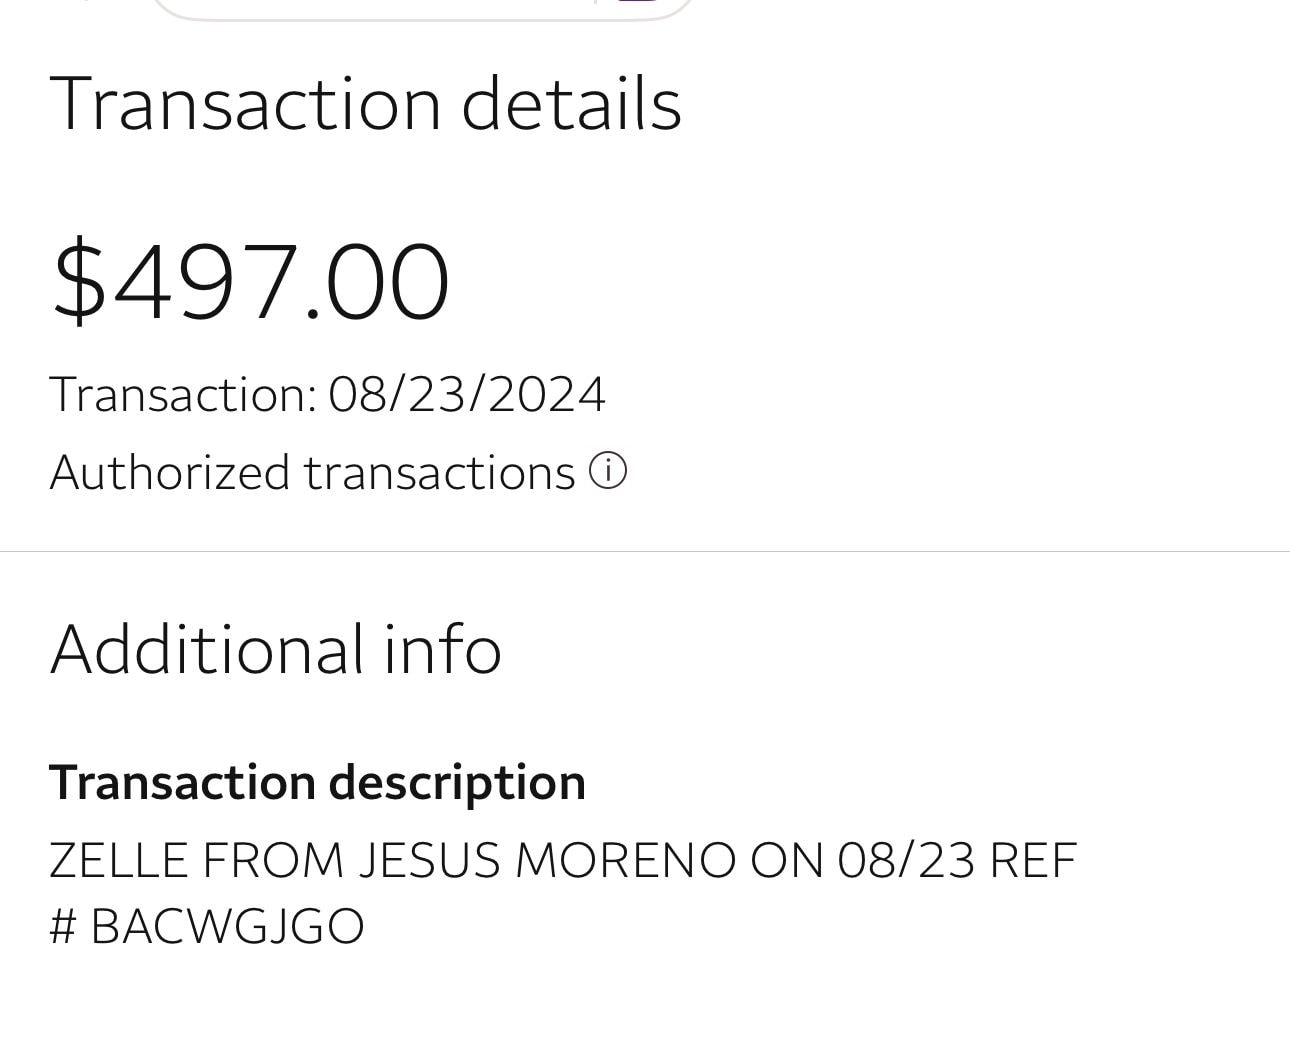The image size is (1290, 1050).
Task: Tap the purple icon at search field edge
Action: point(638,3)
